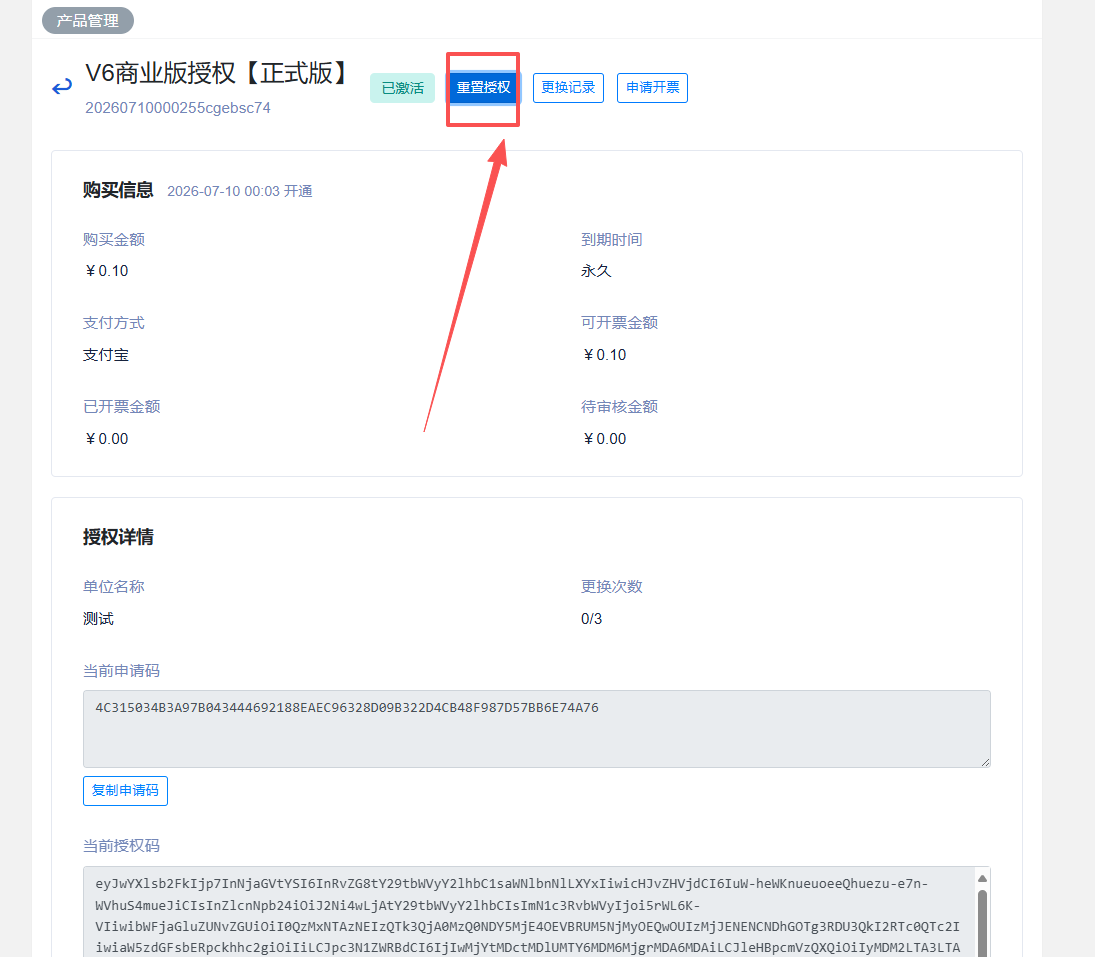Copy the request code with 复制申请码
This screenshot has width=1095, height=957.
tap(125, 791)
